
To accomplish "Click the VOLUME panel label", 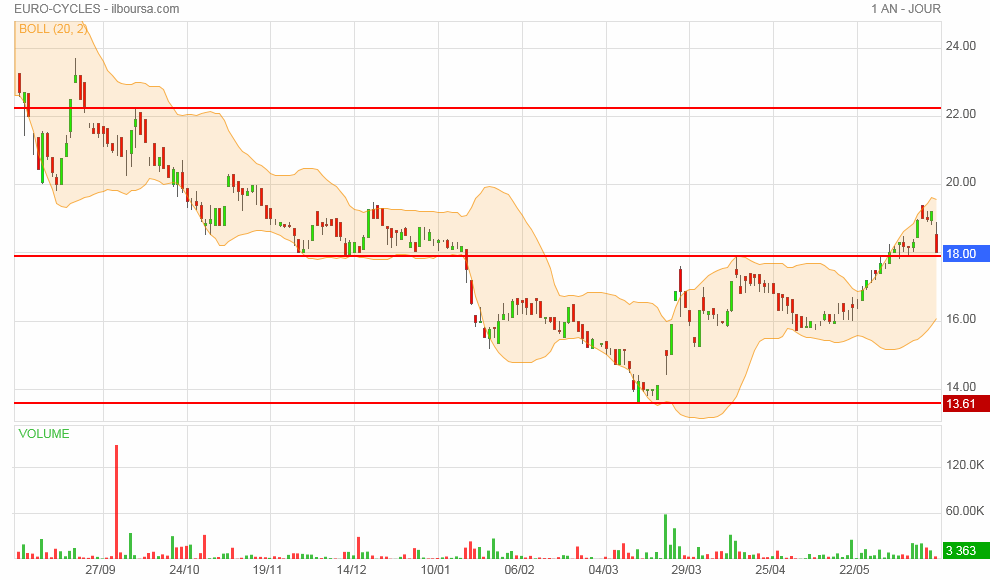I will (44, 434).
